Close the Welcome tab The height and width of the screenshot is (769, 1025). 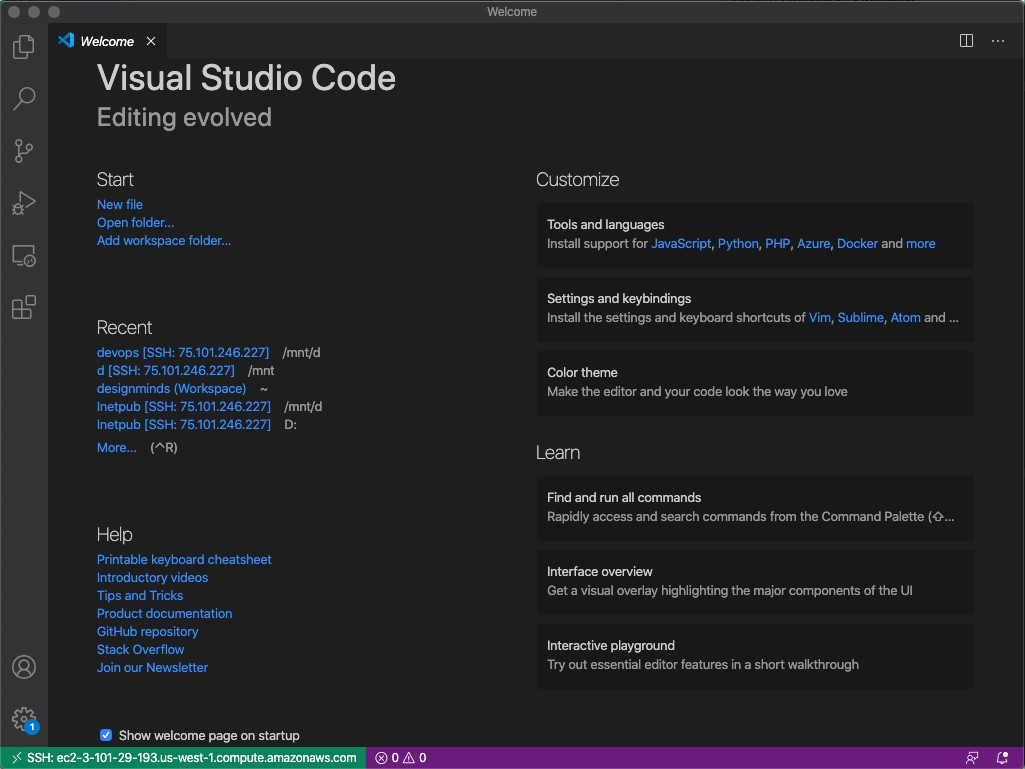[151, 41]
